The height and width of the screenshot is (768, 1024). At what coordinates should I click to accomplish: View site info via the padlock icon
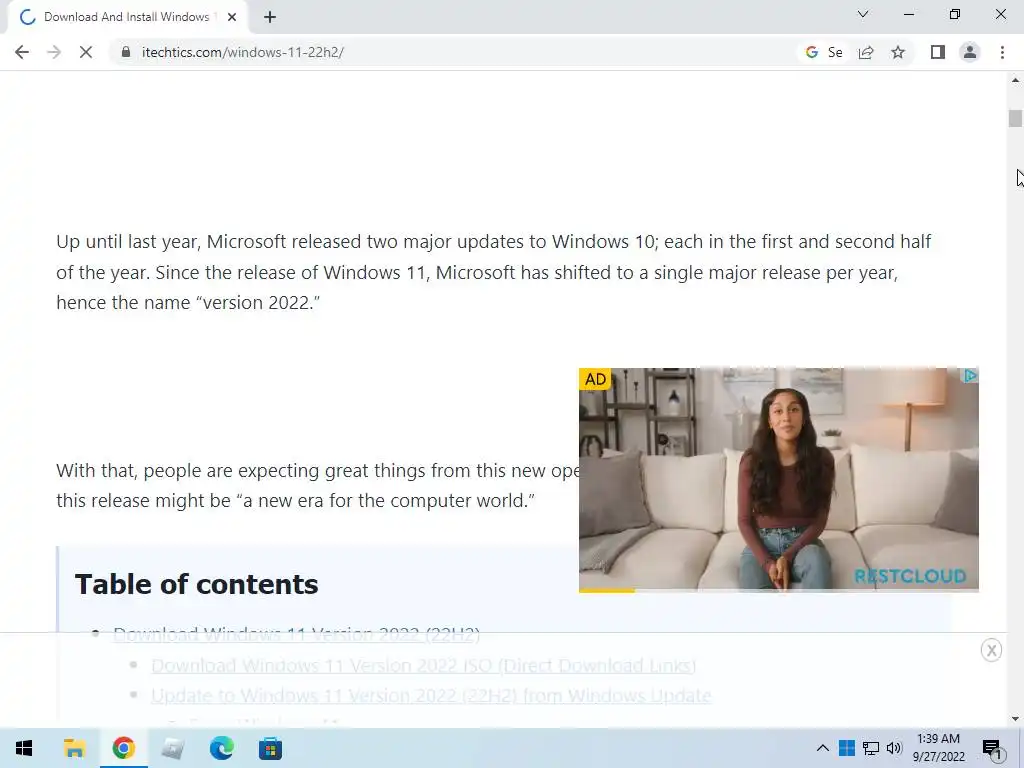pyautogui.click(x=125, y=52)
